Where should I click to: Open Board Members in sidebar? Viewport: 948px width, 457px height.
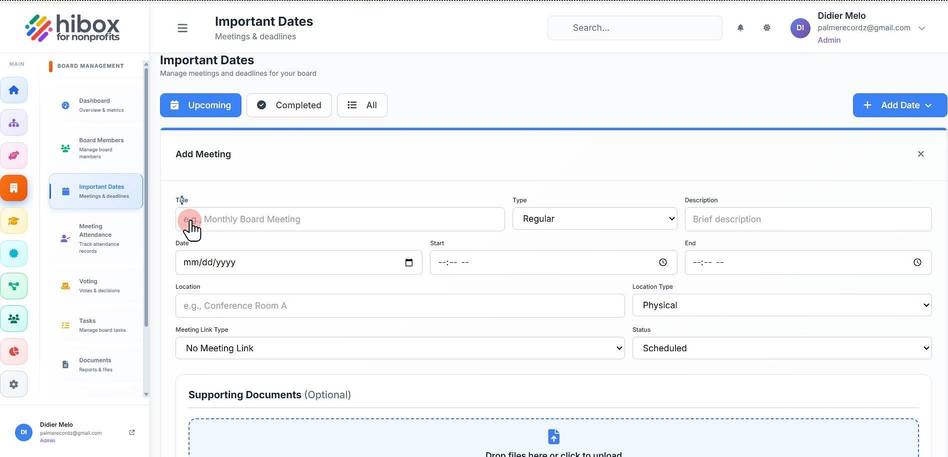(x=96, y=147)
